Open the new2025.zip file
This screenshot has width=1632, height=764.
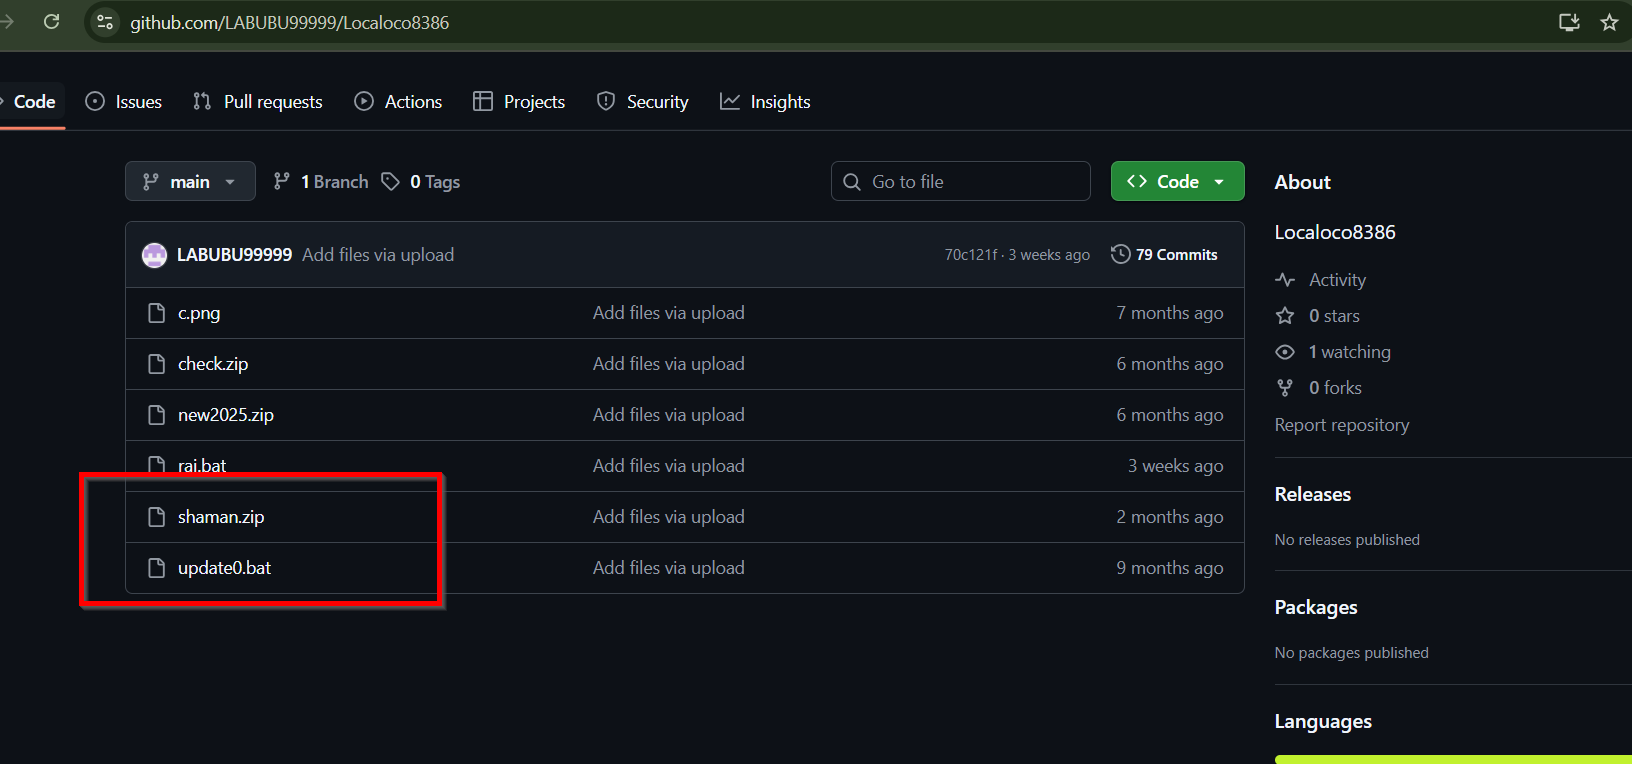226,415
